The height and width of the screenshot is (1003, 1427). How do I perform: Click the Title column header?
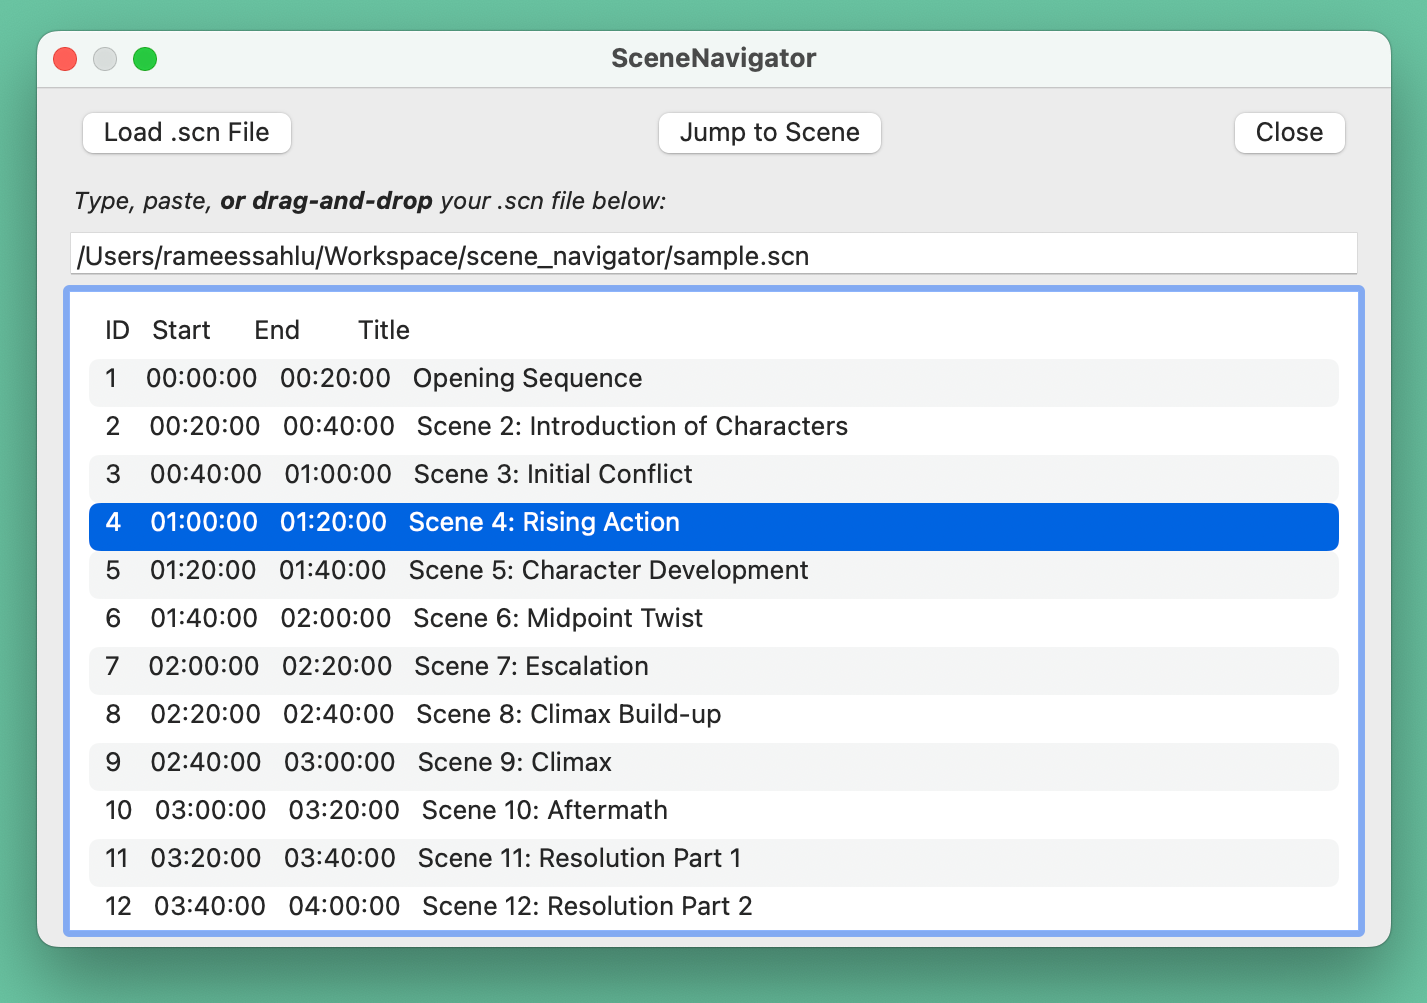click(384, 330)
